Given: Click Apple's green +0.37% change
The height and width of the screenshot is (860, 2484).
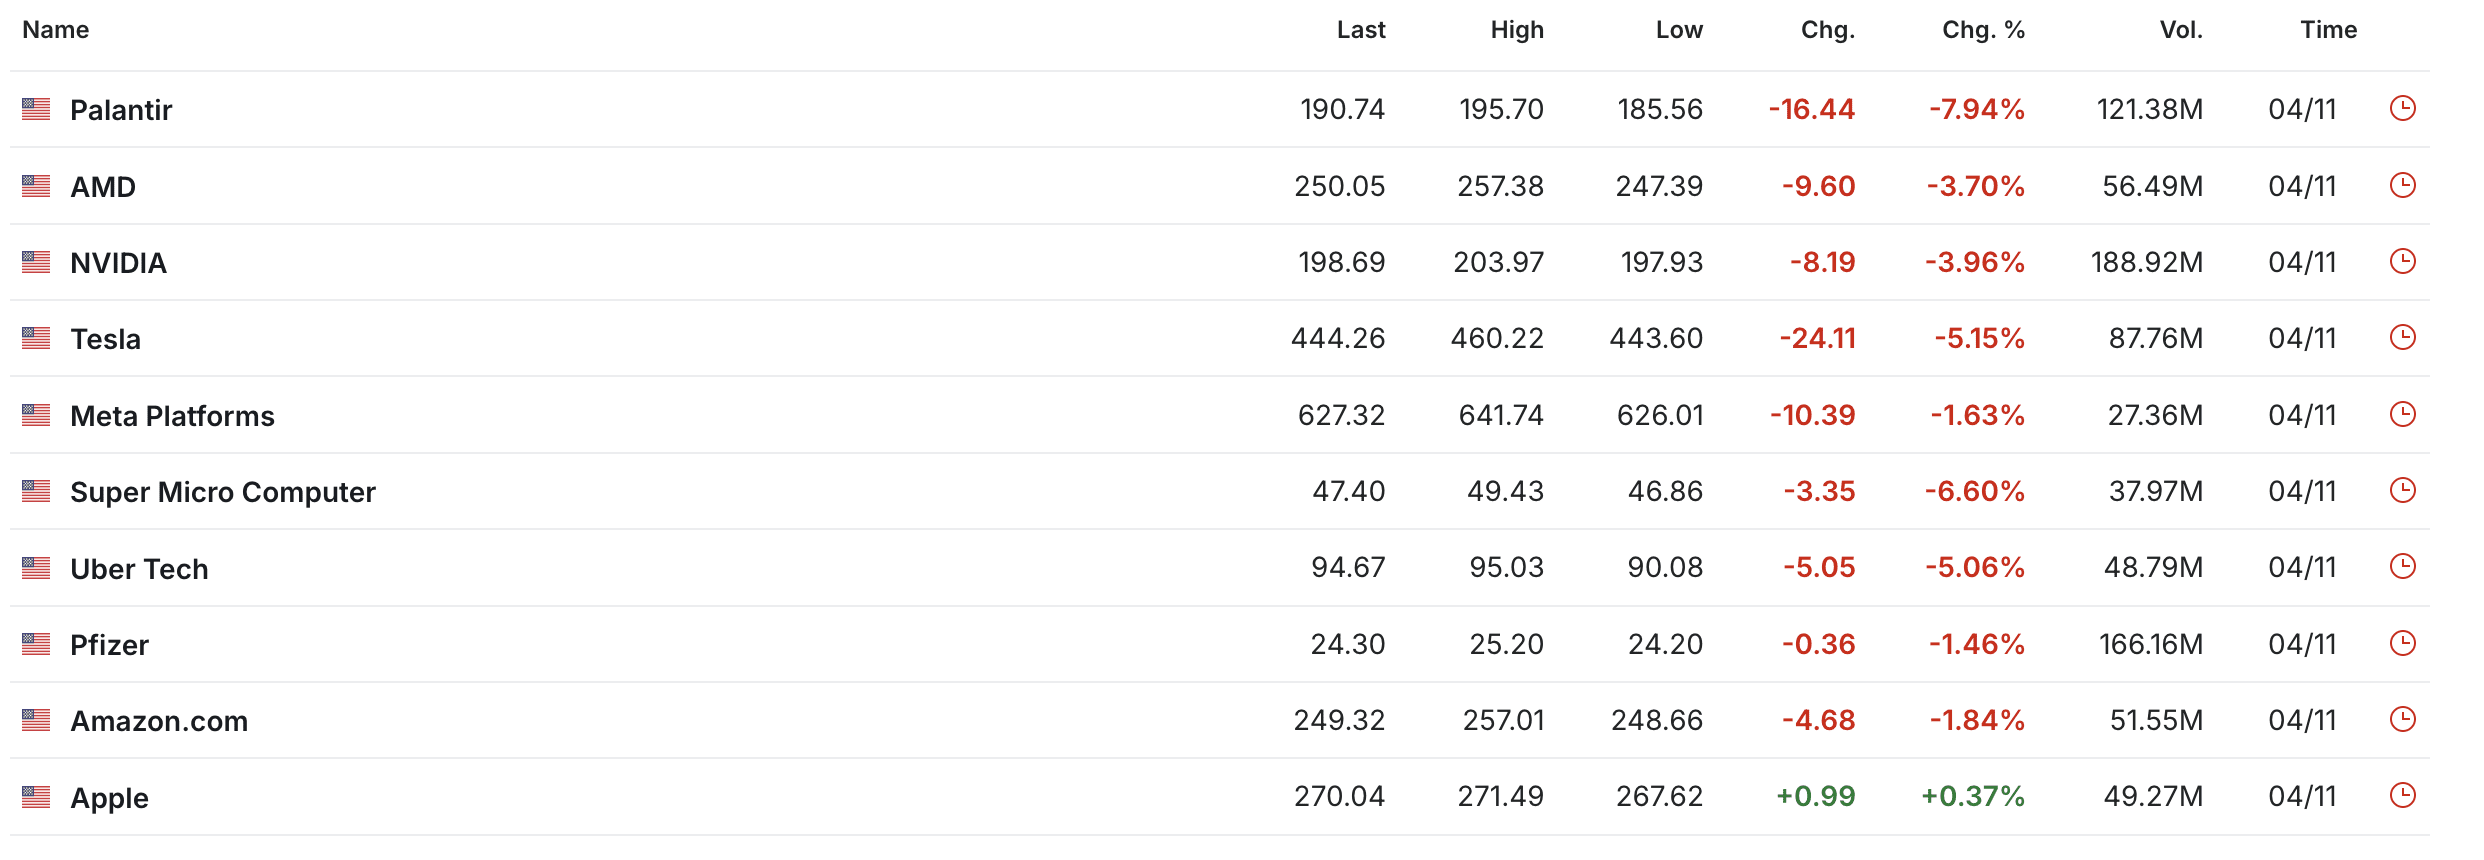Looking at the screenshot, I should click(1972, 796).
